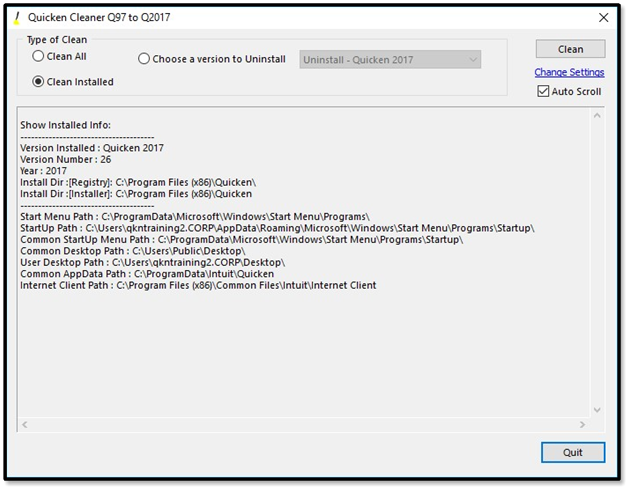Select the Clean Installed radio button
The height and width of the screenshot is (491, 630).
coord(39,82)
